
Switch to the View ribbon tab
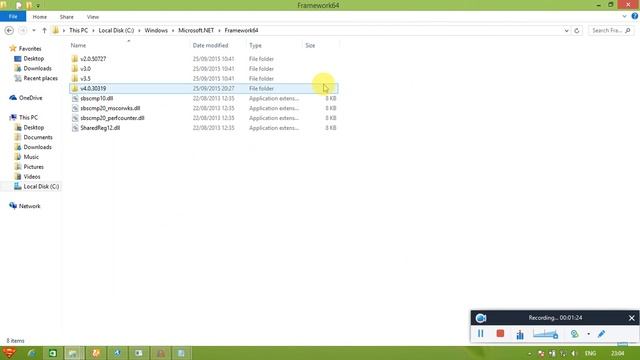pyautogui.click(x=93, y=17)
